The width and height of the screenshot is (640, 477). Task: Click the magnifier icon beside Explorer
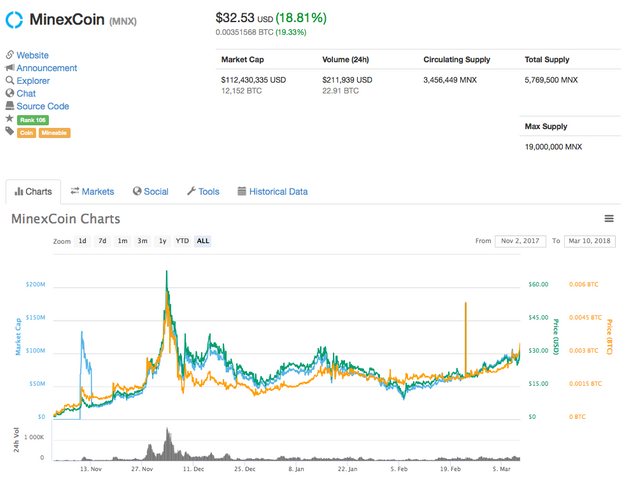click(10, 80)
